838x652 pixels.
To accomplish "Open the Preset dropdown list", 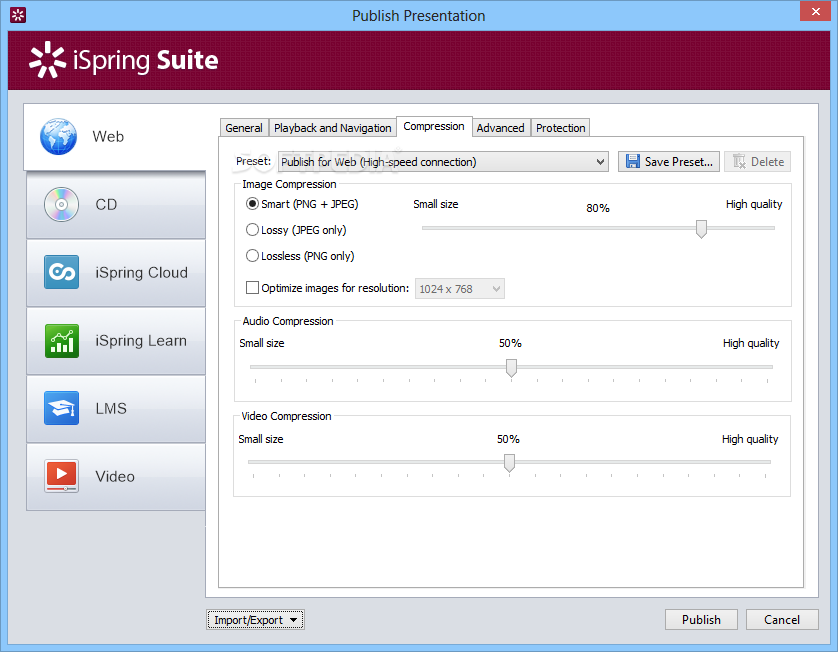I will pyautogui.click(x=443, y=161).
